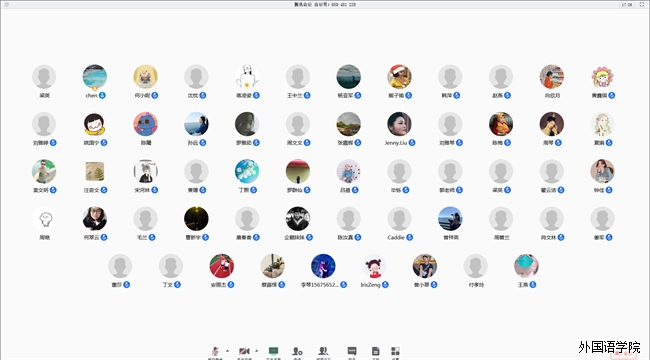Click the meeting info icon at the top left
Image resolution: width=650 pixels, height=360 pixels.
coord(6,5)
